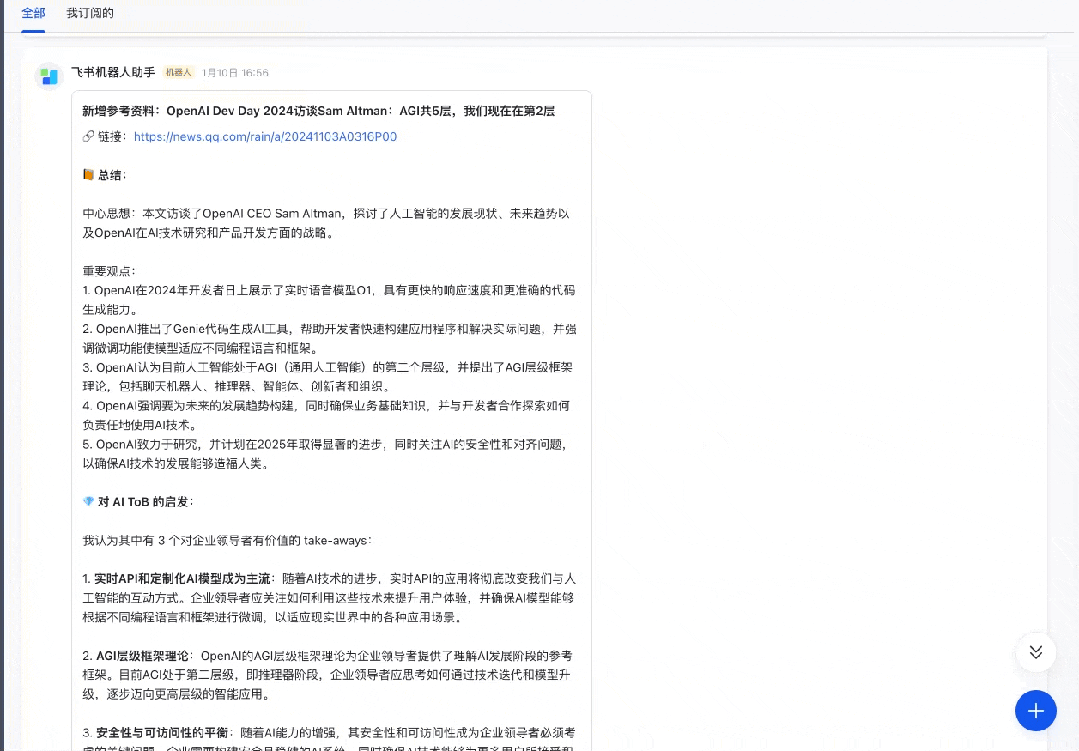Click the 飞书机器人助手 avatar icon
This screenshot has height=751, width=1079.
[49, 76]
